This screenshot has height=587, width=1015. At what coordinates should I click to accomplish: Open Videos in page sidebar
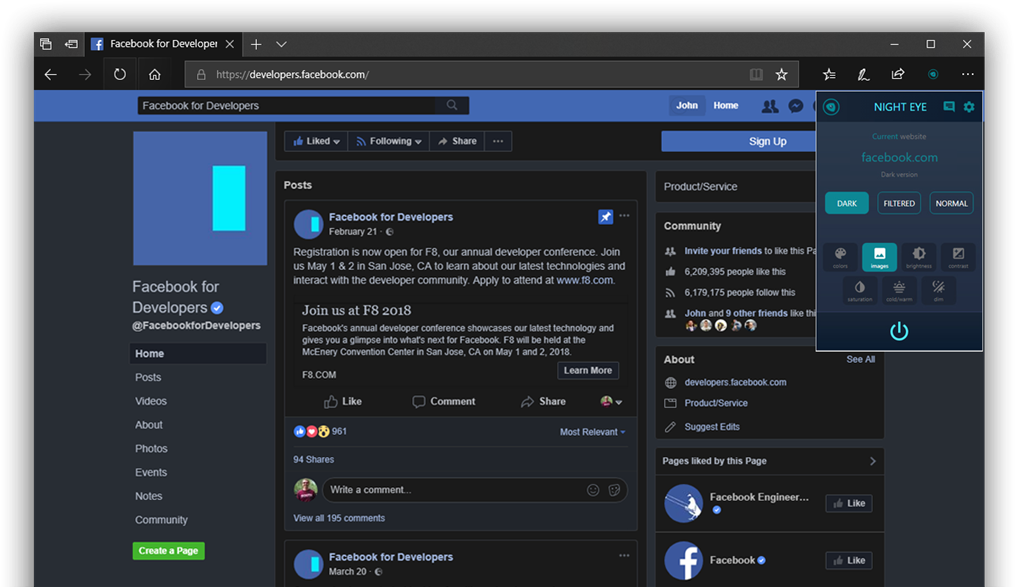(151, 401)
